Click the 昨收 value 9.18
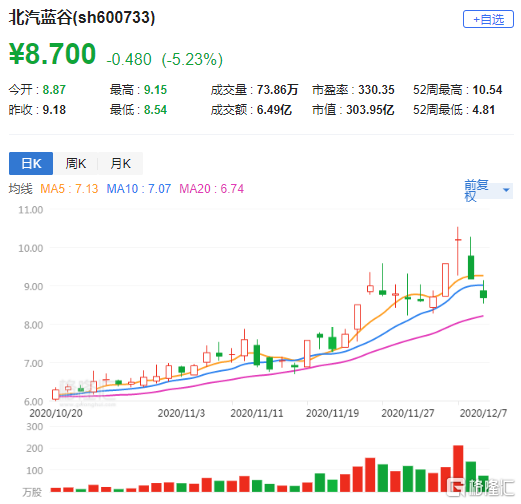Viewport: 521px width, 504px height. coord(54,110)
